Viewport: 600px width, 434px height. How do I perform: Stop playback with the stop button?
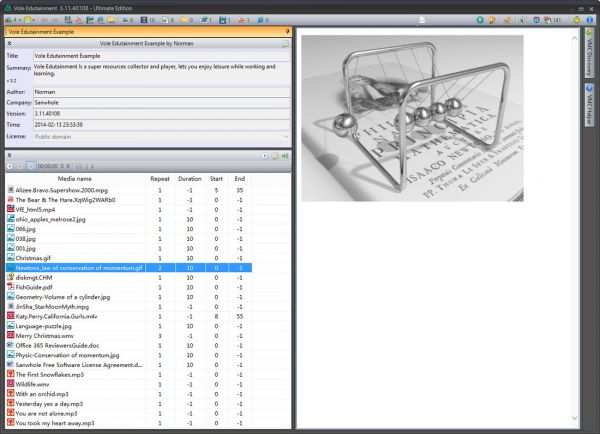click(x=31, y=166)
